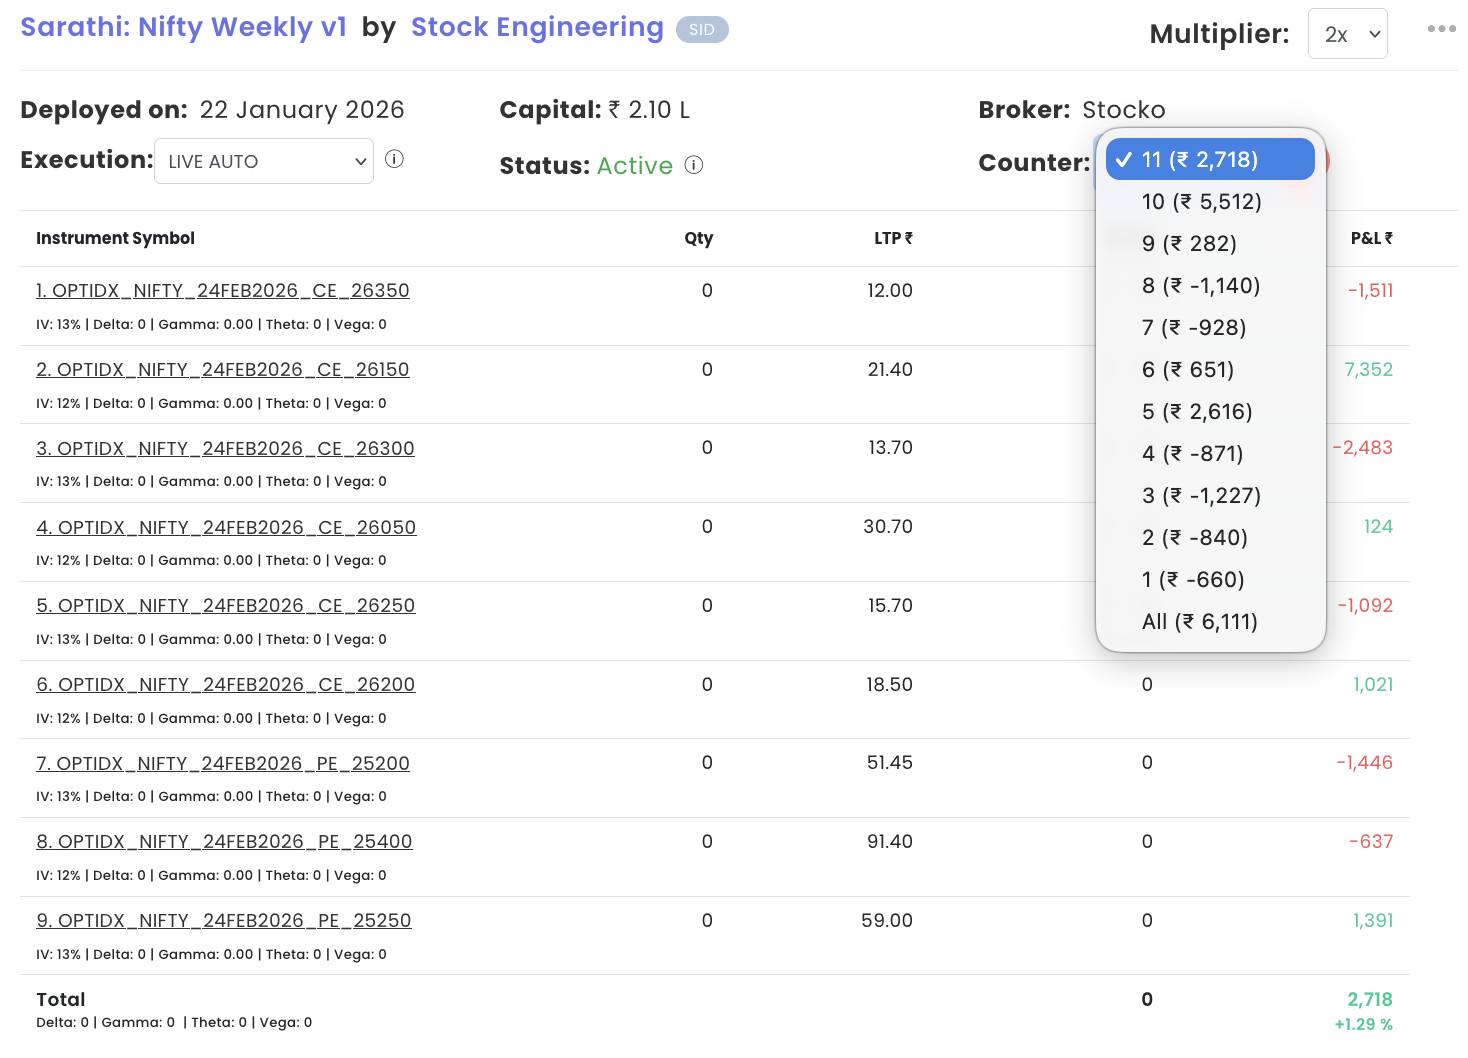Open Sarathi: Nifty Weekly v1 strategy link
The height and width of the screenshot is (1058, 1468).
[x=183, y=27]
